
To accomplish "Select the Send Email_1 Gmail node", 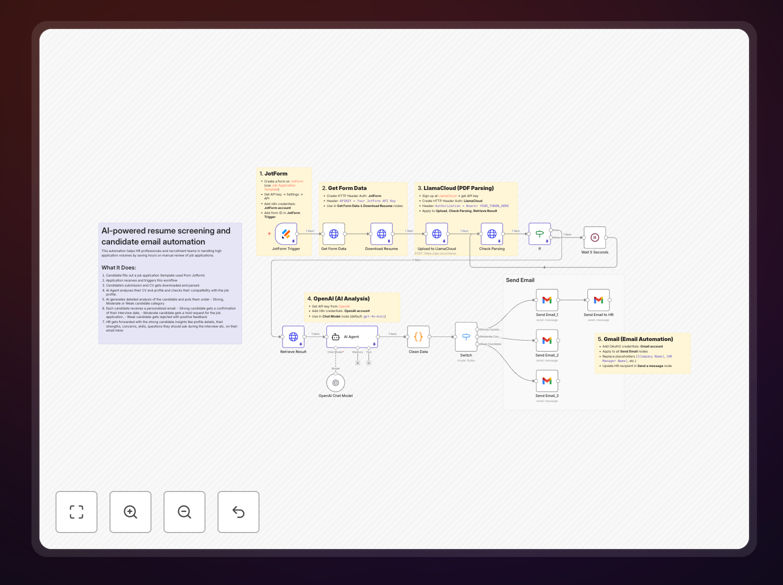I will tap(547, 300).
